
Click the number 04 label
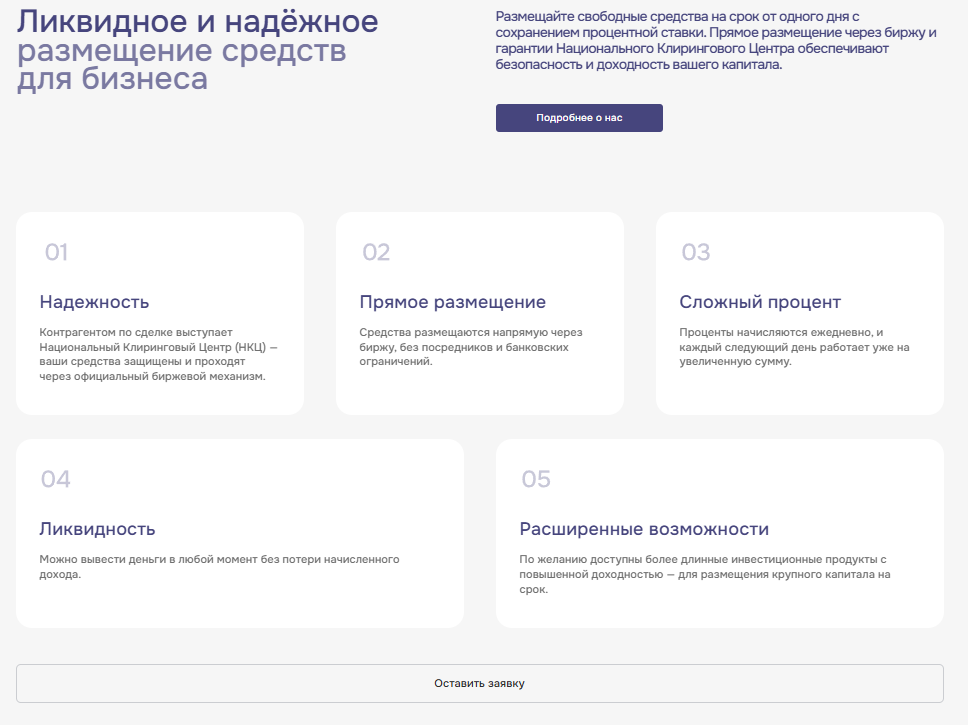tap(56, 480)
